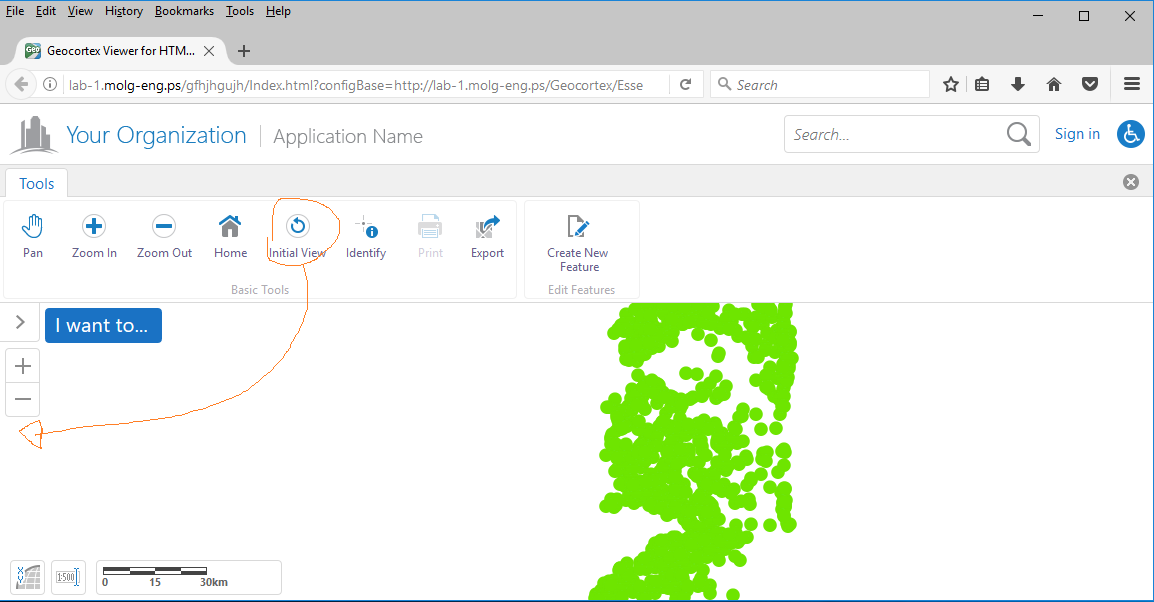1154x602 pixels.
Task: Click the Application Name text
Action: click(348, 136)
